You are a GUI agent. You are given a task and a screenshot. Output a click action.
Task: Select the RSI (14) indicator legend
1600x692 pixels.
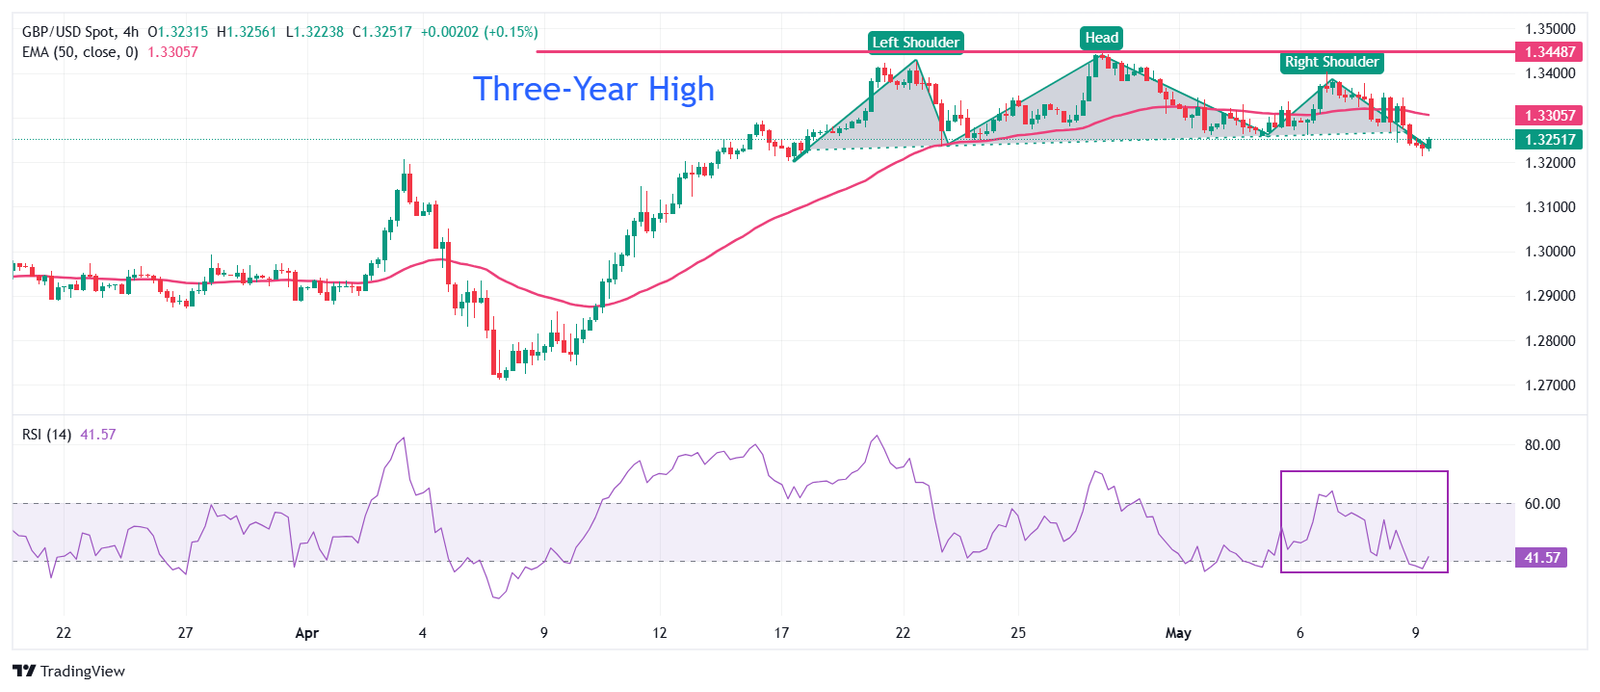tap(47, 434)
